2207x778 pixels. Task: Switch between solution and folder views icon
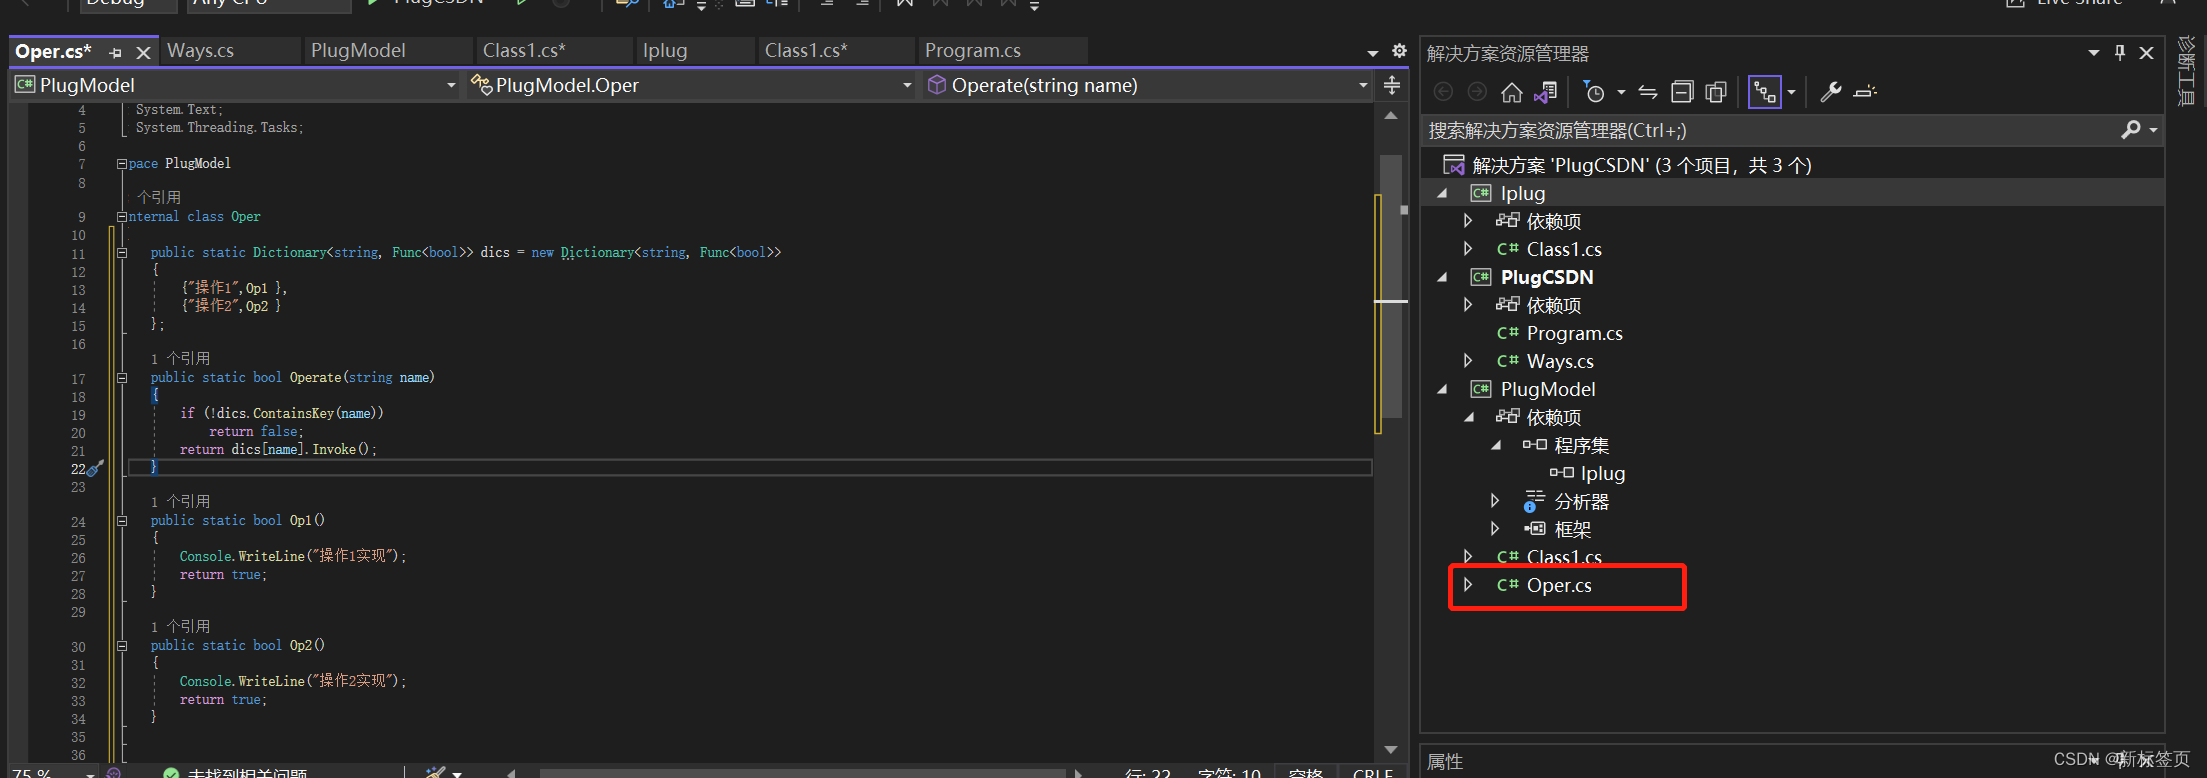[x=1545, y=92]
